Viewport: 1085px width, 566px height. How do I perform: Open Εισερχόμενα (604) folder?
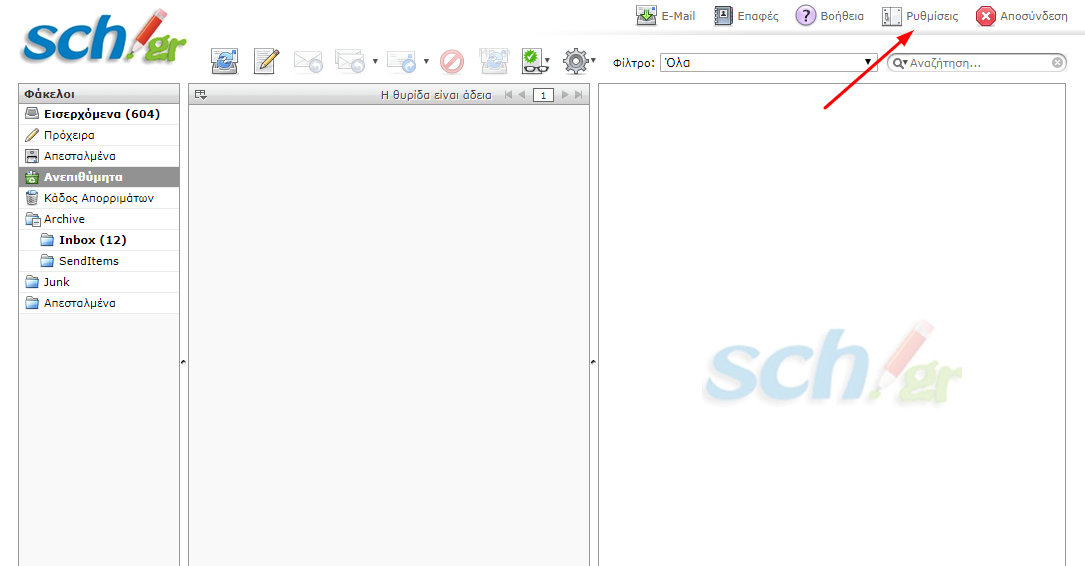click(x=99, y=114)
